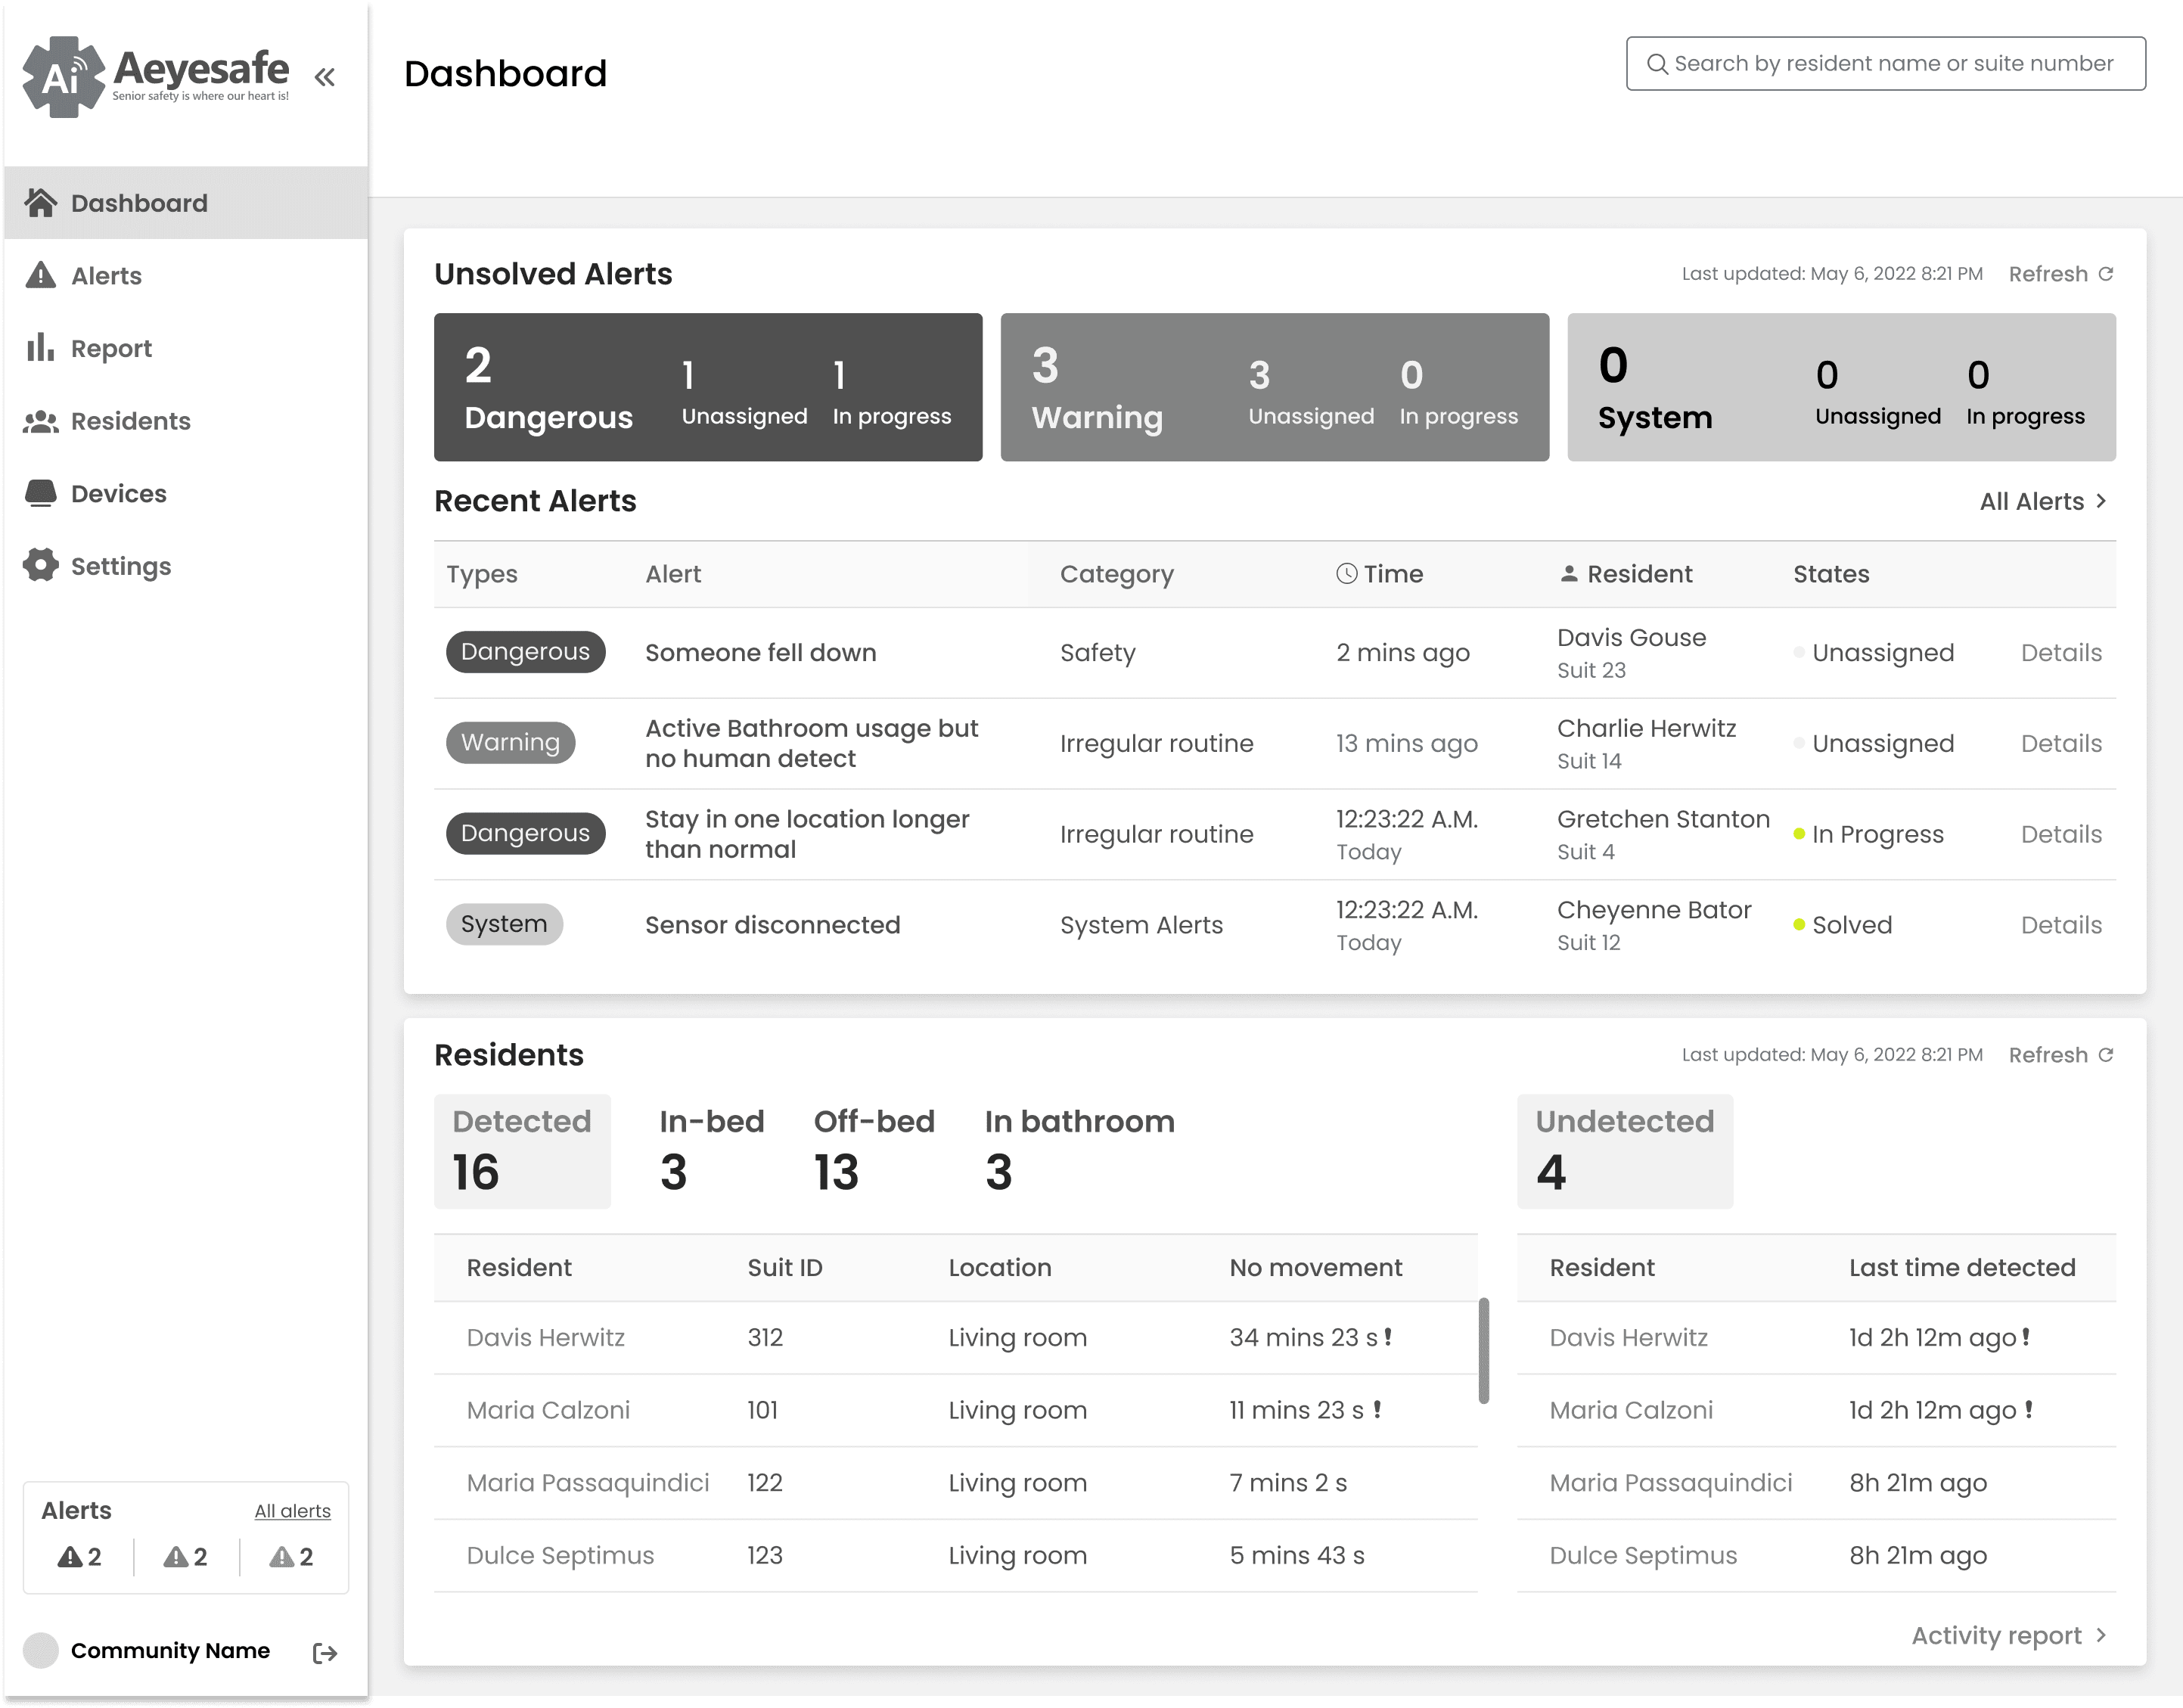2183x1708 pixels.
Task: Click exclamation mark for undetected Davis Herwitz
Action: coord(2026,1336)
